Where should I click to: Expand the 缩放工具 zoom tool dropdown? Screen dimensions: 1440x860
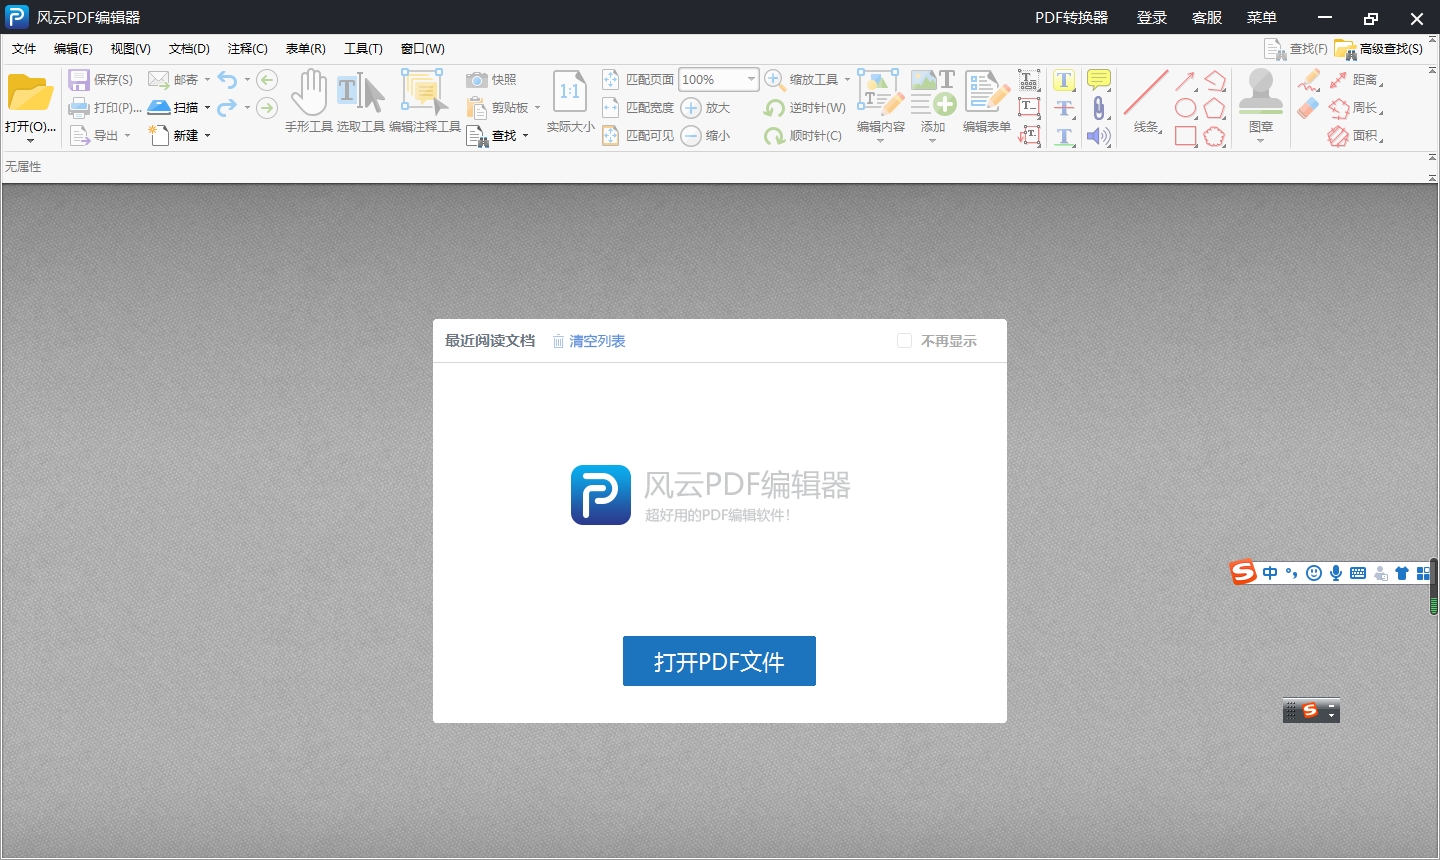pyautogui.click(x=847, y=80)
